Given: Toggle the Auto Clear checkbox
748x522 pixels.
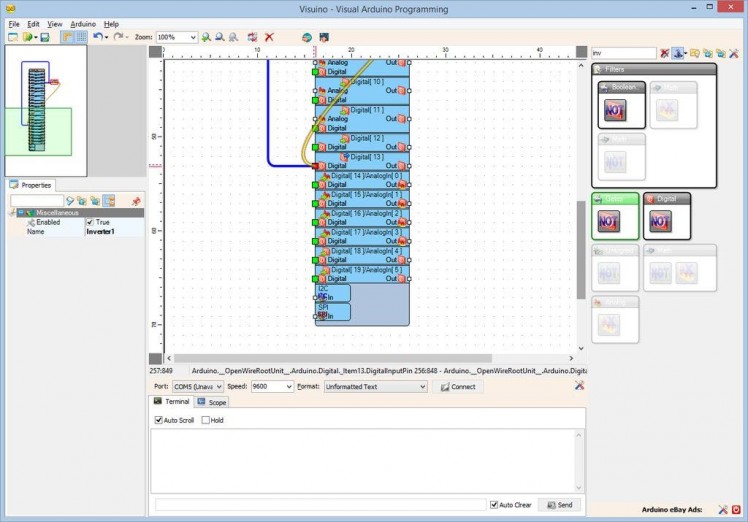Looking at the screenshot, I should coord(494,505).
